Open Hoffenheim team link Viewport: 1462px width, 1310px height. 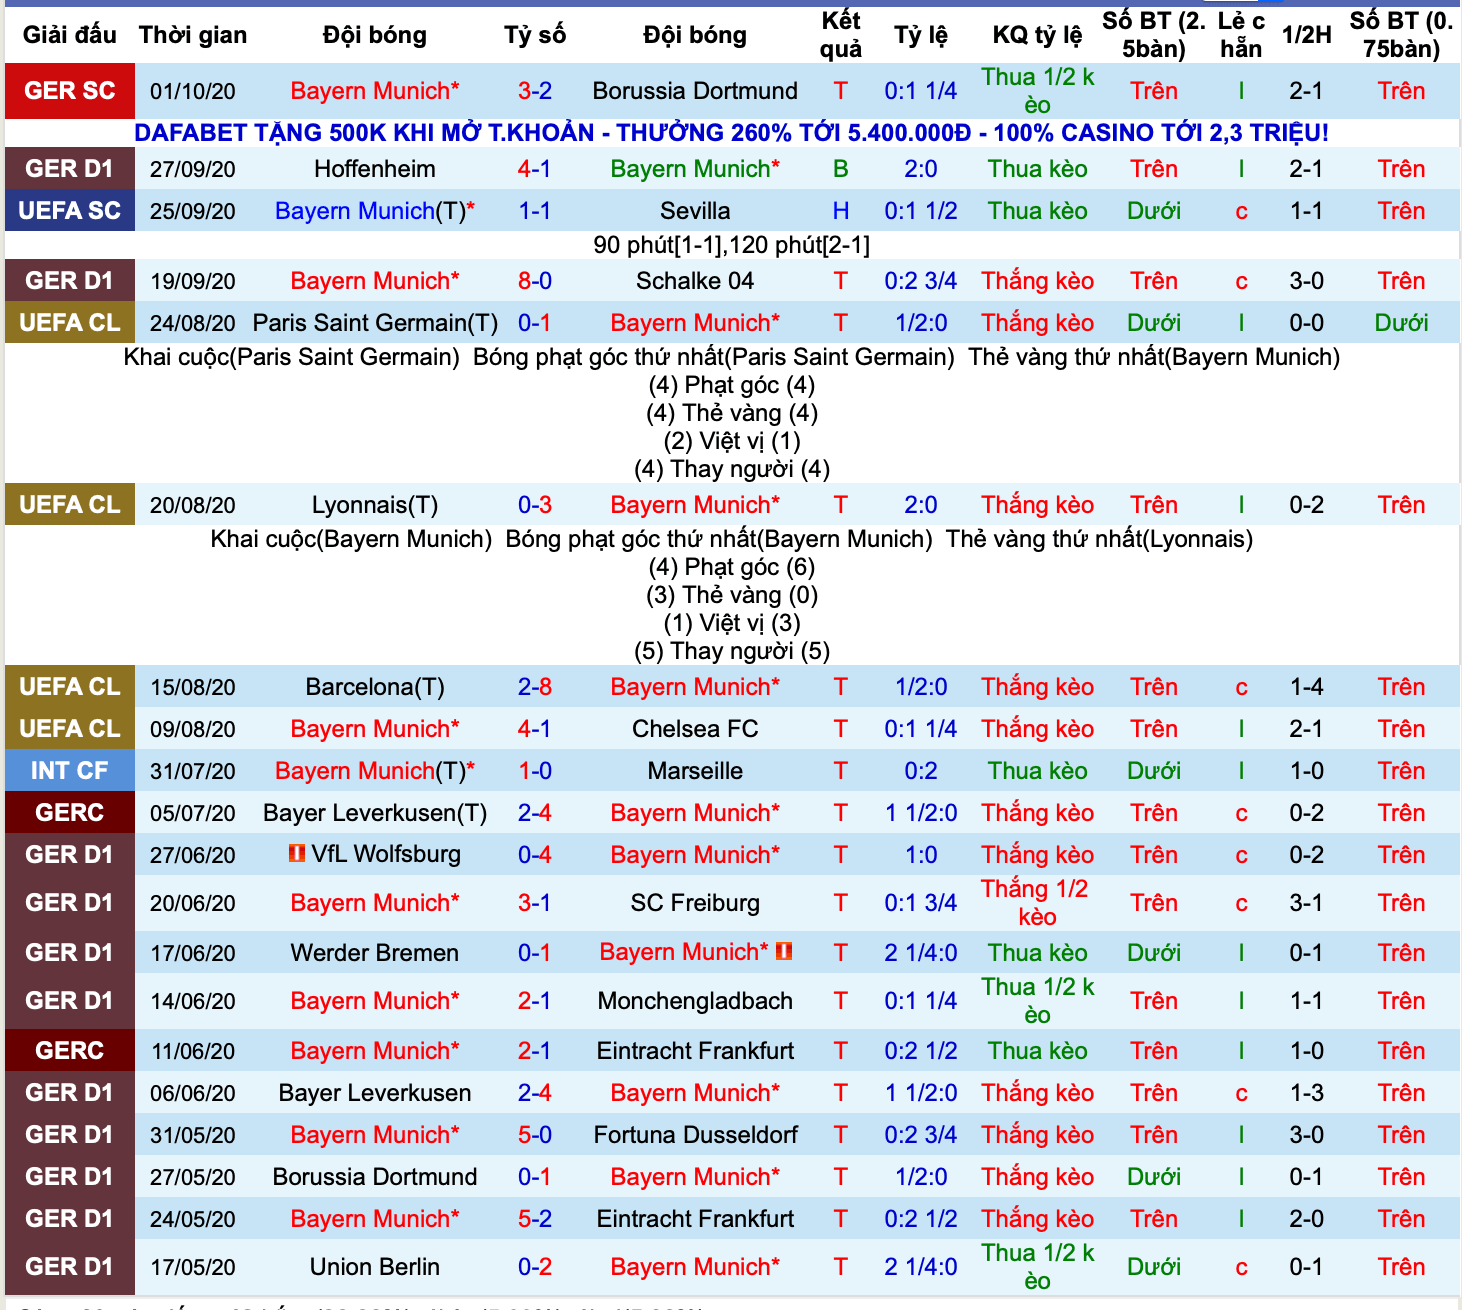coord(375,169)
